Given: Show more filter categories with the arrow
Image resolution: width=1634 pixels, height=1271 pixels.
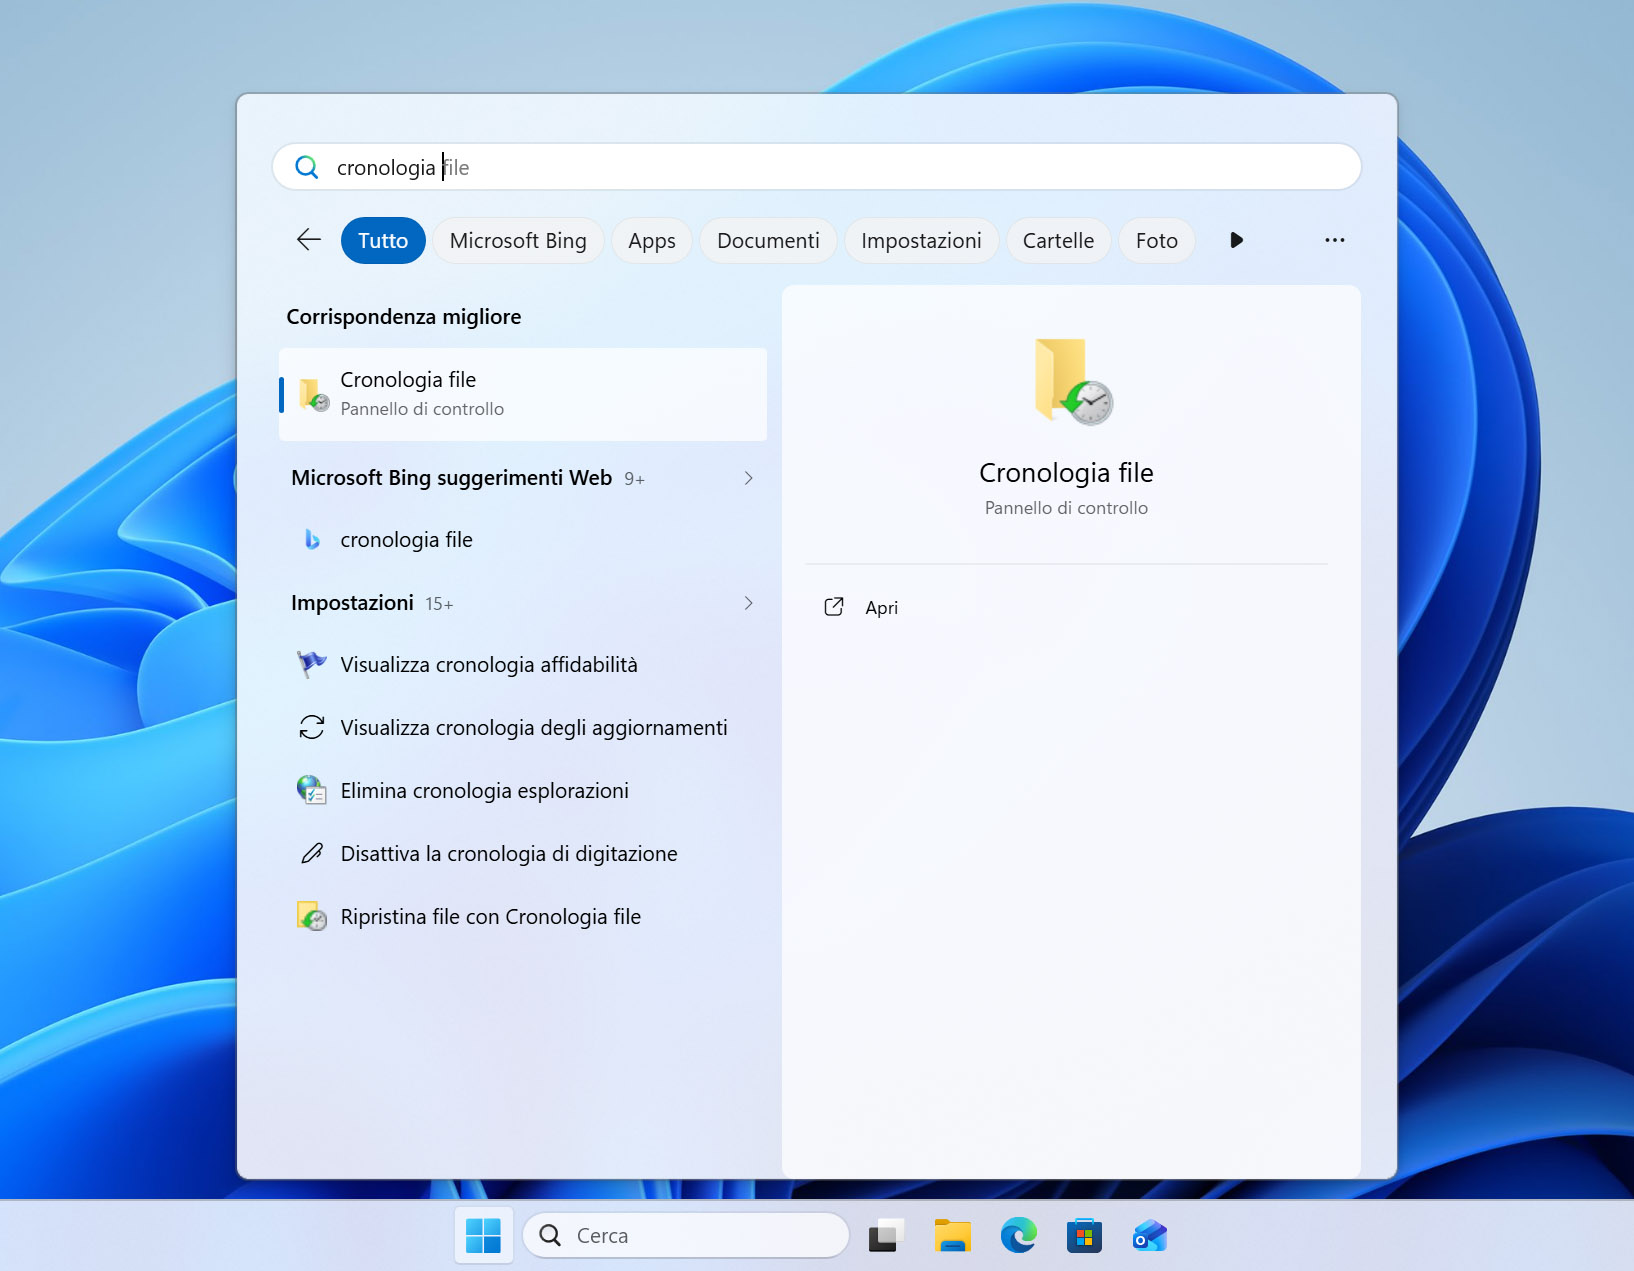Looking at the screenshot, I should [1237, 240].
